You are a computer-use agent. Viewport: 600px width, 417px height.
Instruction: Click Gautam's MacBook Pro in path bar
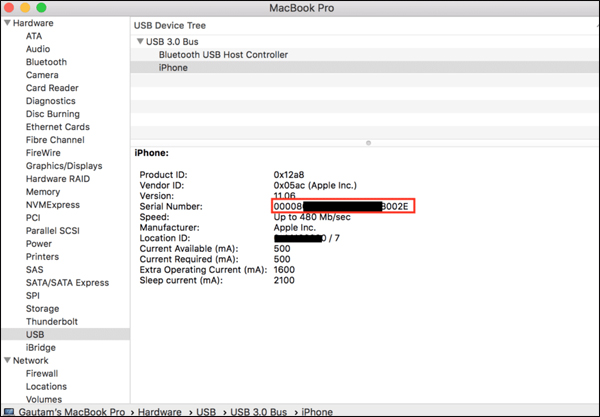(72, 412)
